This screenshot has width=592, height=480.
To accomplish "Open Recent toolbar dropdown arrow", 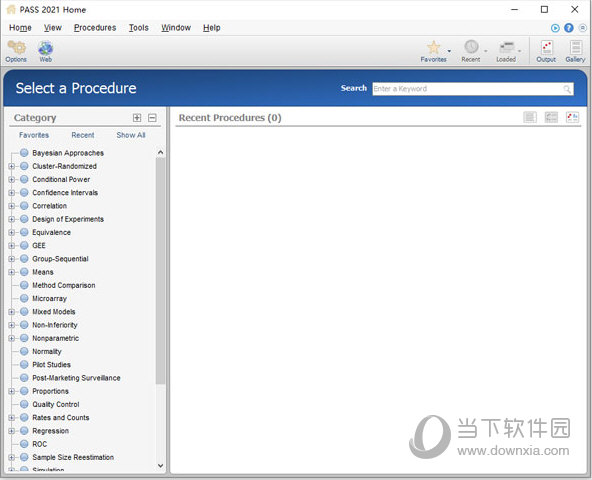I will 486,51.
